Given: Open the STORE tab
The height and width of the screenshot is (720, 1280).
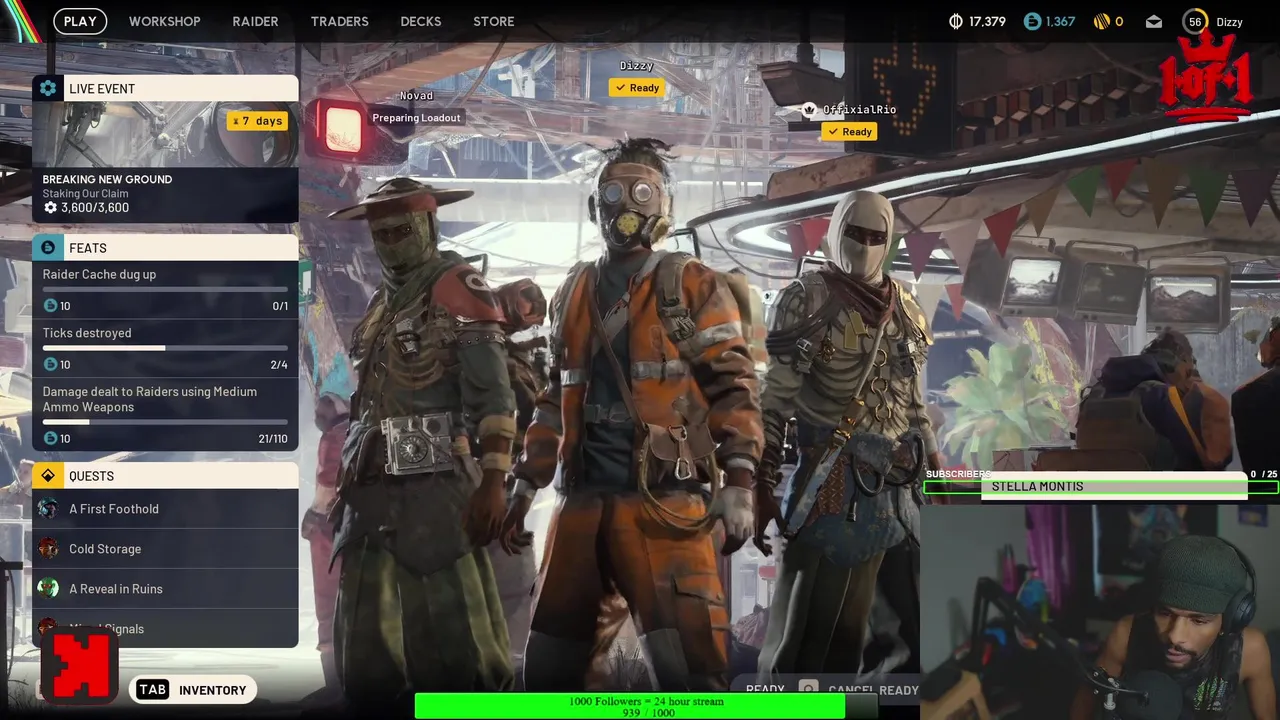Looking at the screenshot, I should pyautogui.click(x=494, y=21).
